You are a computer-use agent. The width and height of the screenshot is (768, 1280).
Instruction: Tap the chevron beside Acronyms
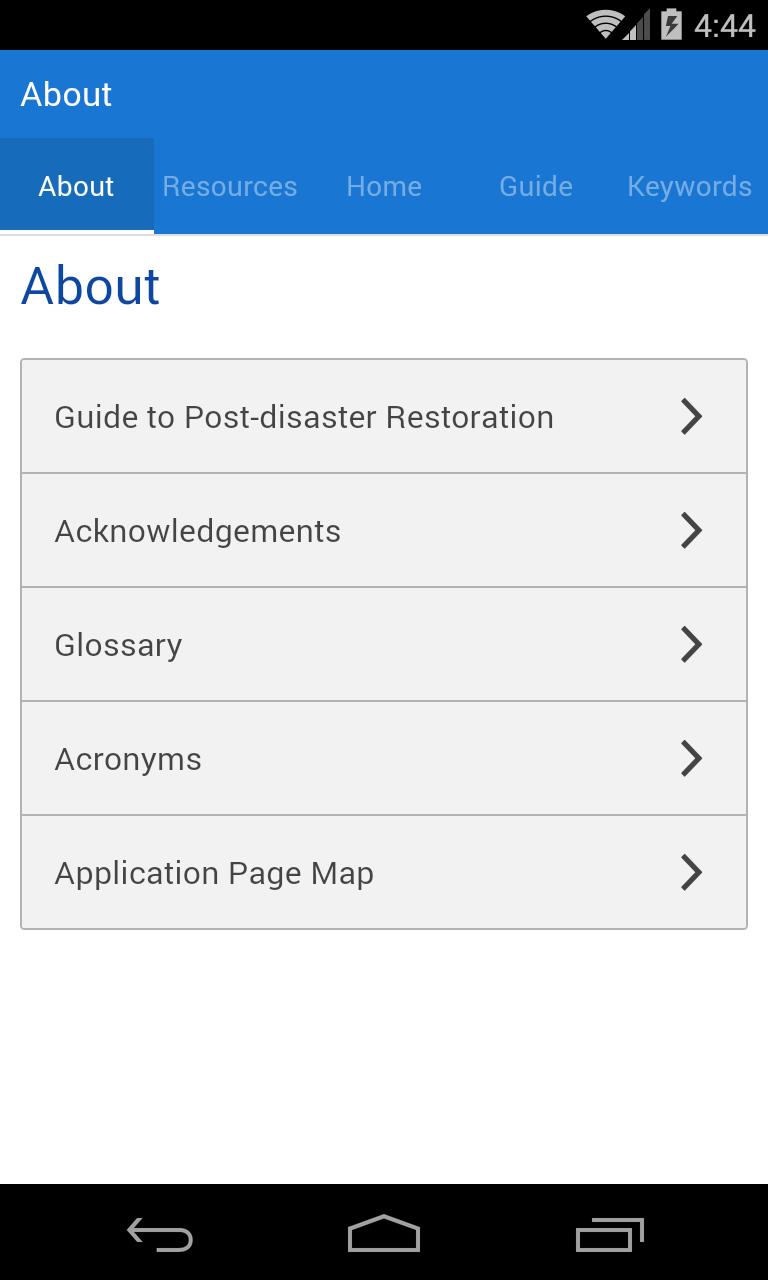[x=691, y=758]
